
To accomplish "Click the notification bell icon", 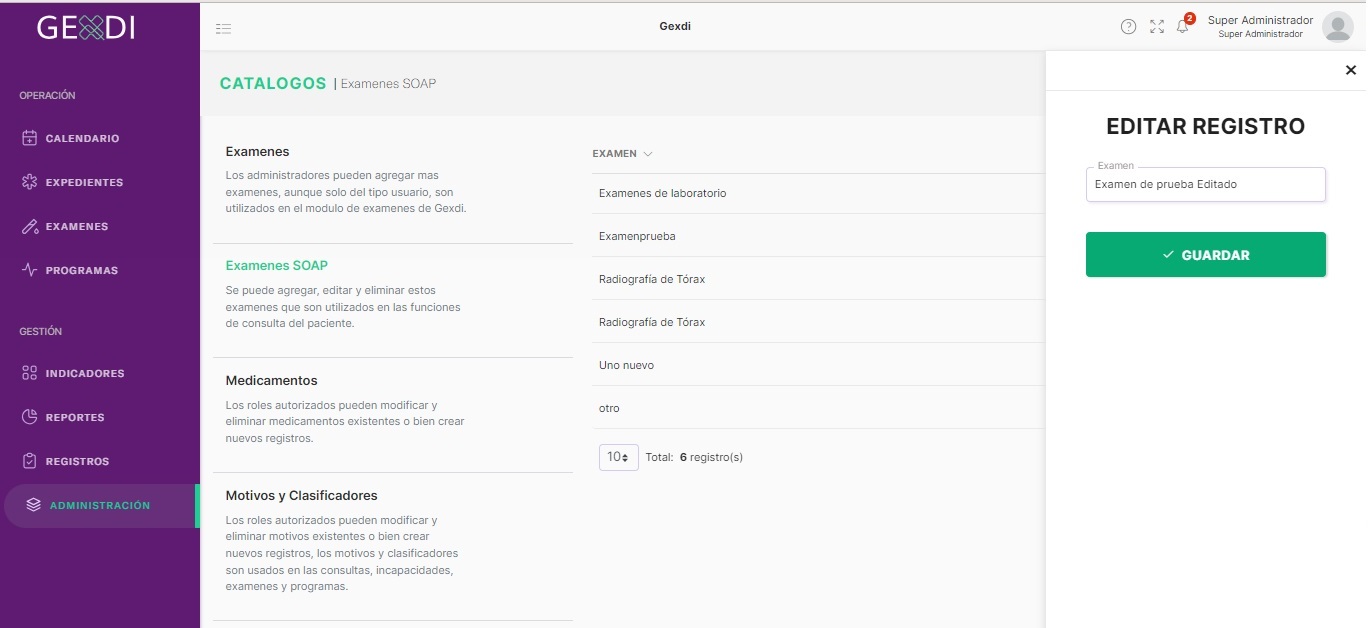I will click(x=1183, y=27).
